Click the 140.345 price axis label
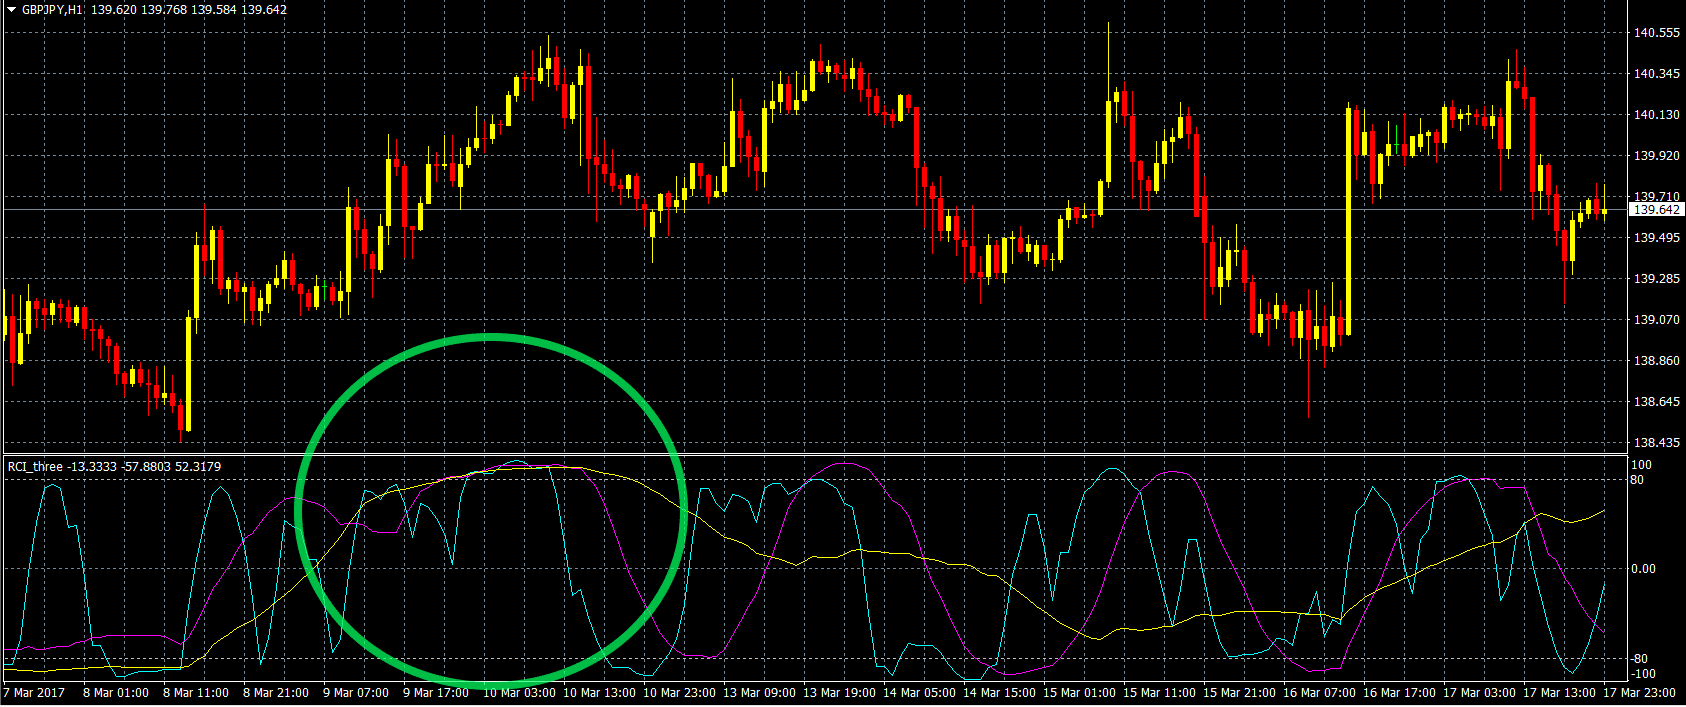1686x707 pixels. (1656, 74)
